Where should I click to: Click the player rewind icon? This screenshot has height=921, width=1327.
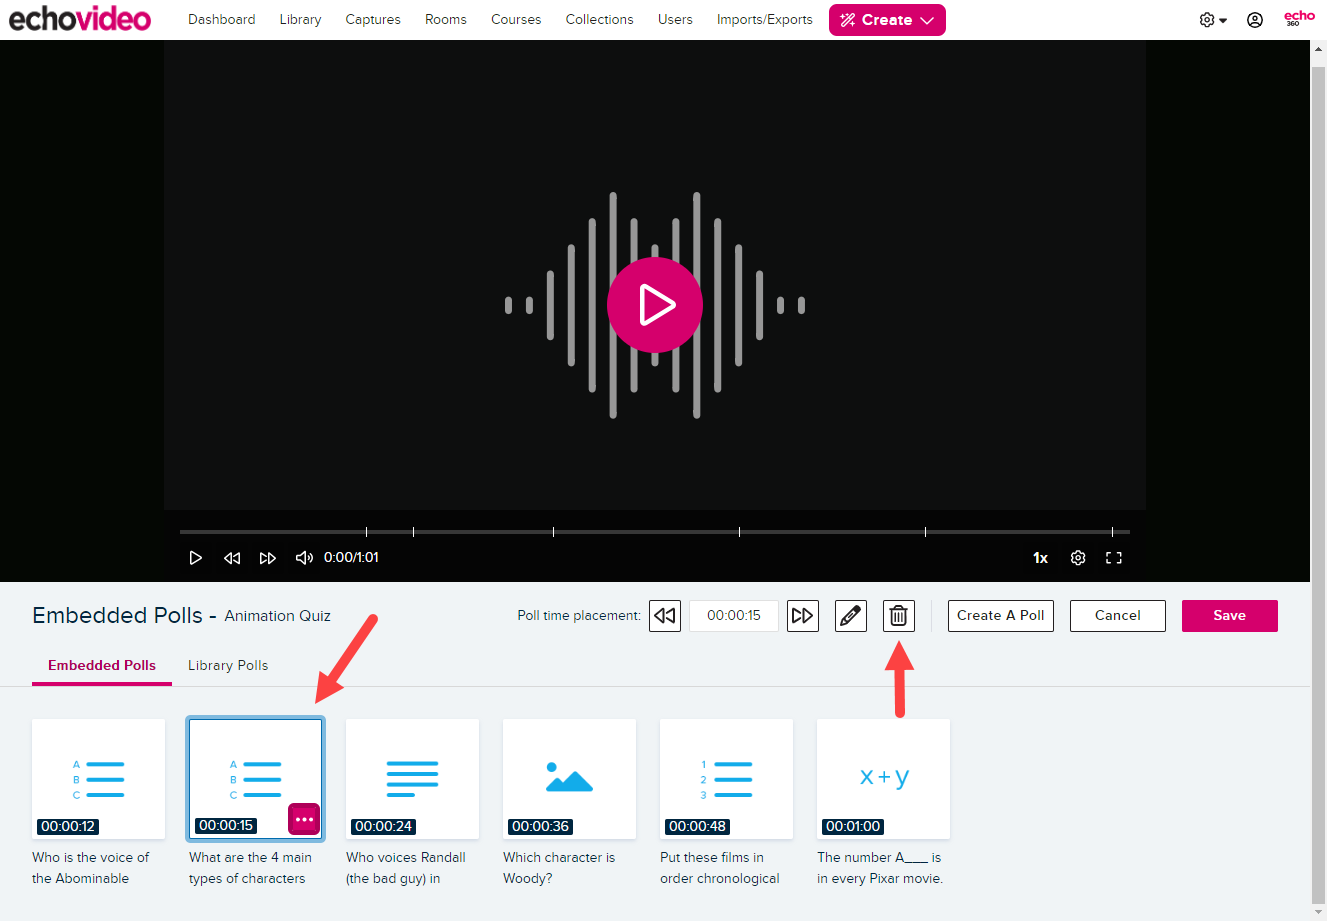pyautogui.click(x=232, y=558)
